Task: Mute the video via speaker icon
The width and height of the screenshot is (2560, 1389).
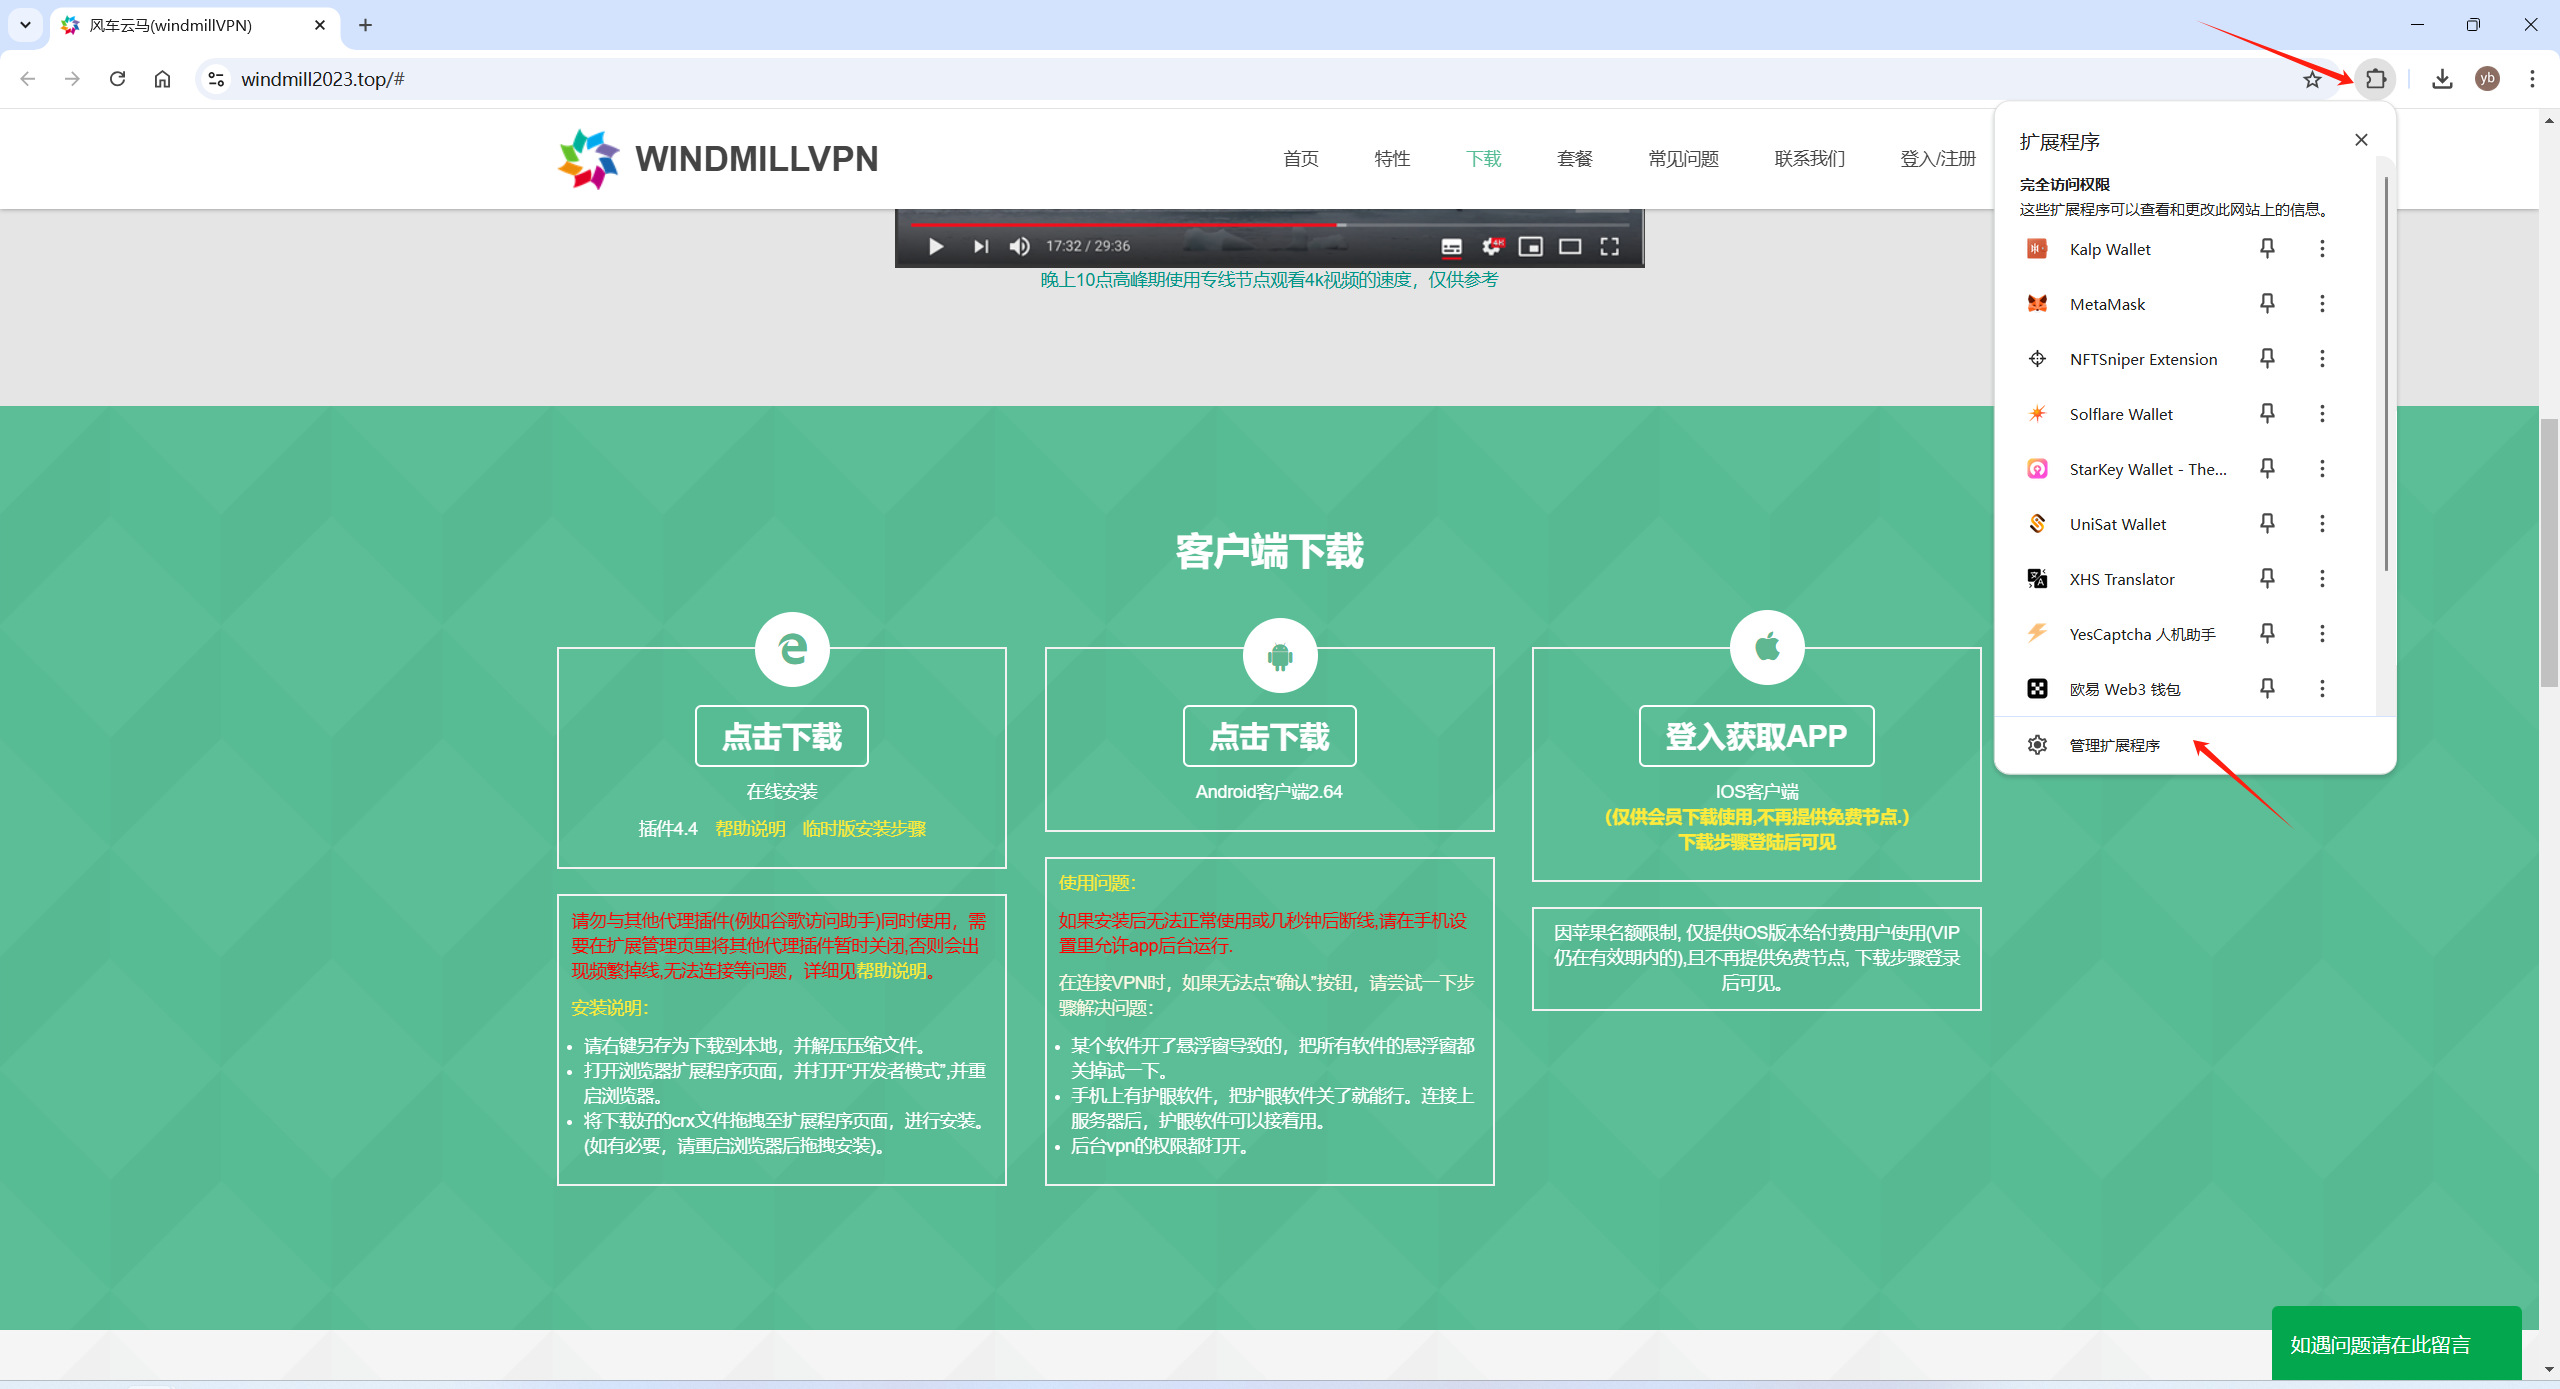Action: click(1019, 246)
